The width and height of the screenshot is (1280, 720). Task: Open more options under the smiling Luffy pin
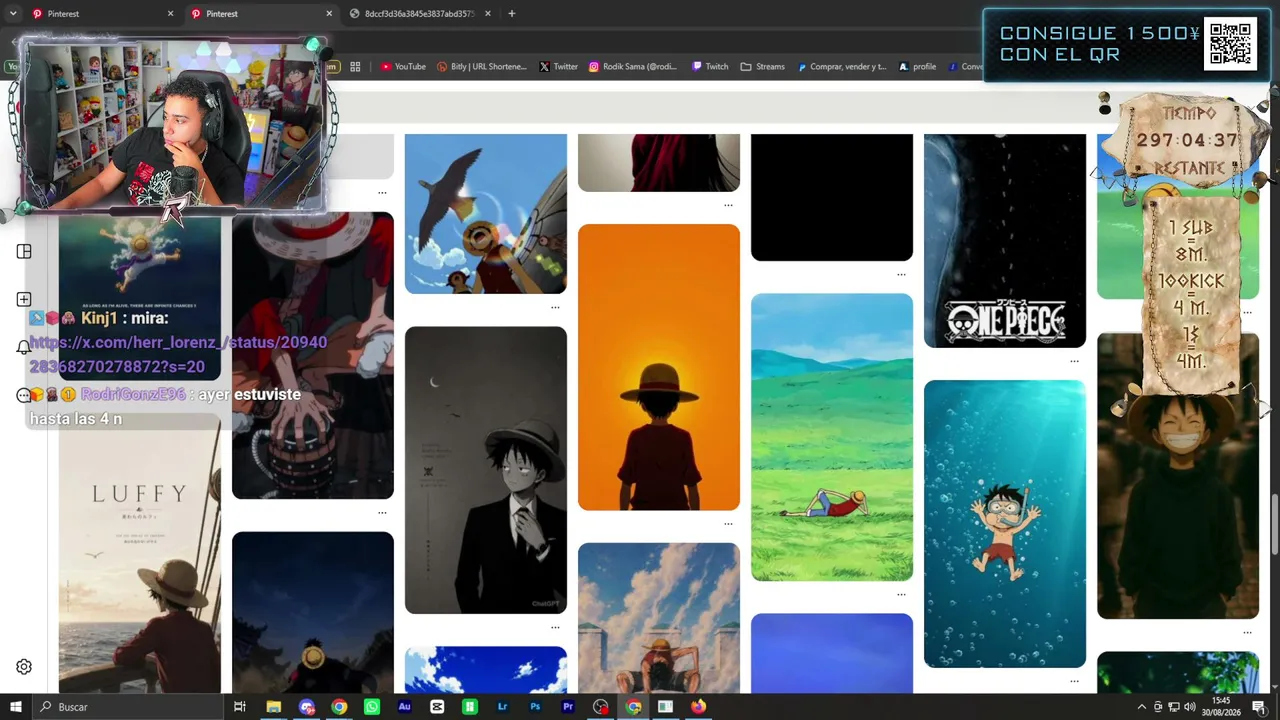[x=1247, y=632]
